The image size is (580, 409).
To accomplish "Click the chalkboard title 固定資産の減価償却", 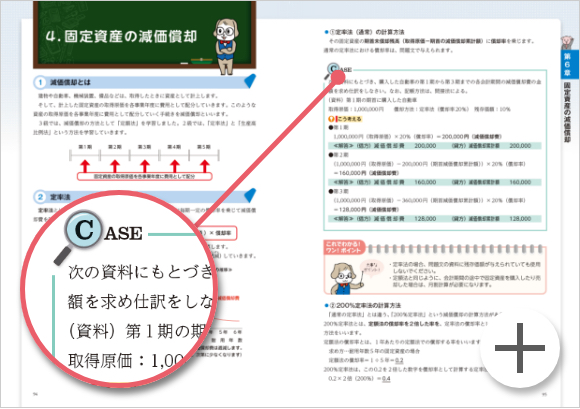I will coord(121,36).
